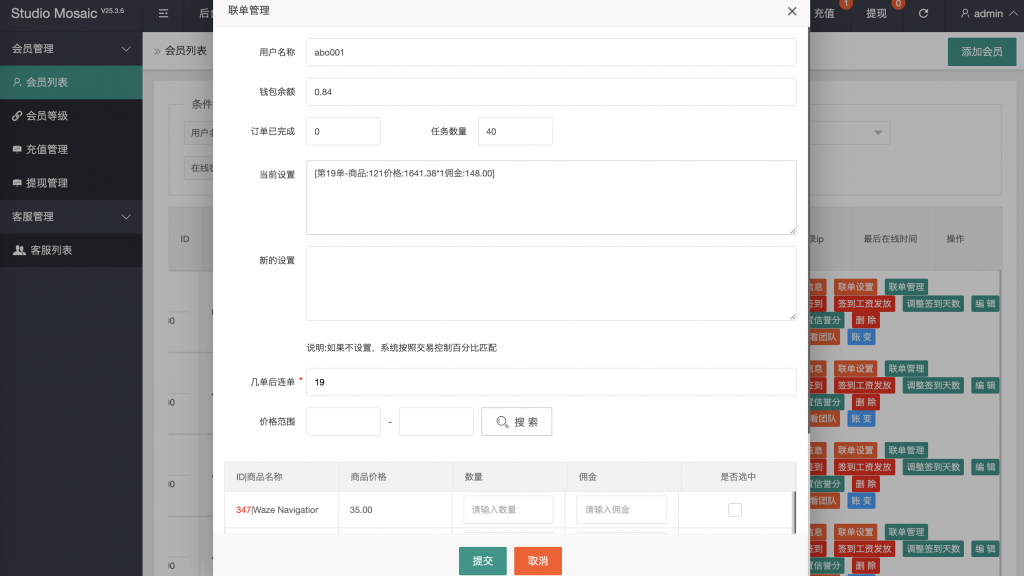Viewport: 1024px width, 576px height.
Task: Click the admin user icon in the header
Action: coord(965,13)
